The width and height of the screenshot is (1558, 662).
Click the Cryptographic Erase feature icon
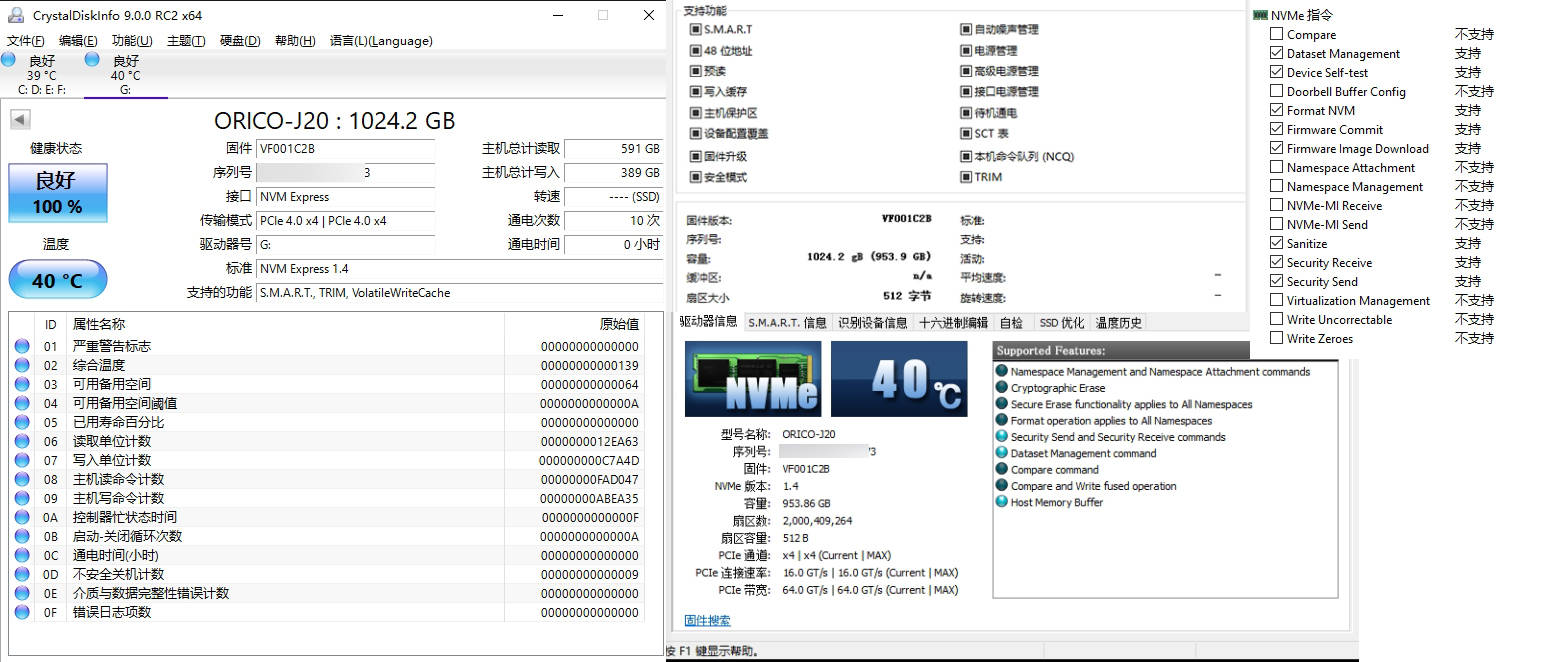(1002, 388)
